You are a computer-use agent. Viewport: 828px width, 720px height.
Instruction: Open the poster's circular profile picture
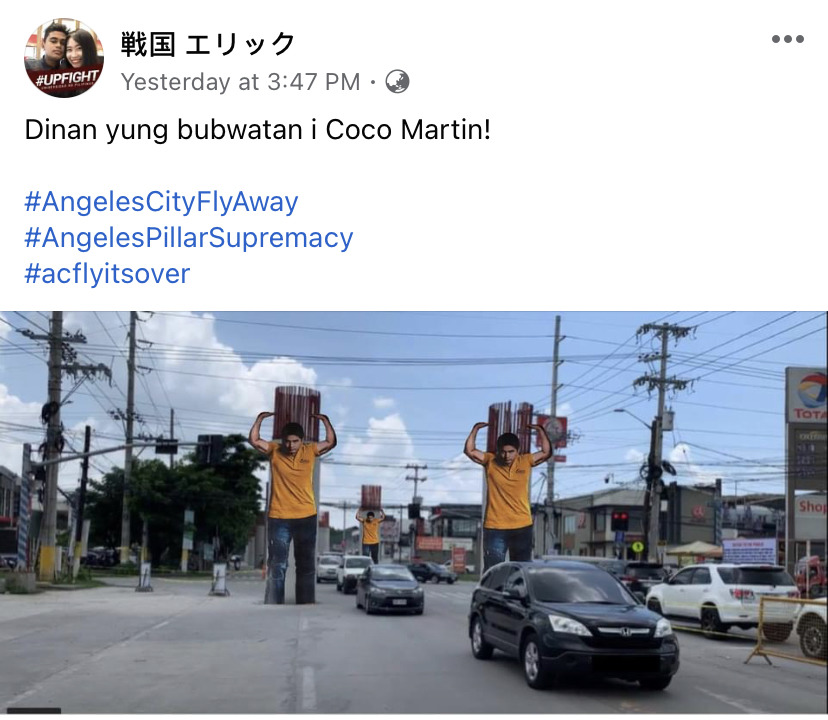64,58
